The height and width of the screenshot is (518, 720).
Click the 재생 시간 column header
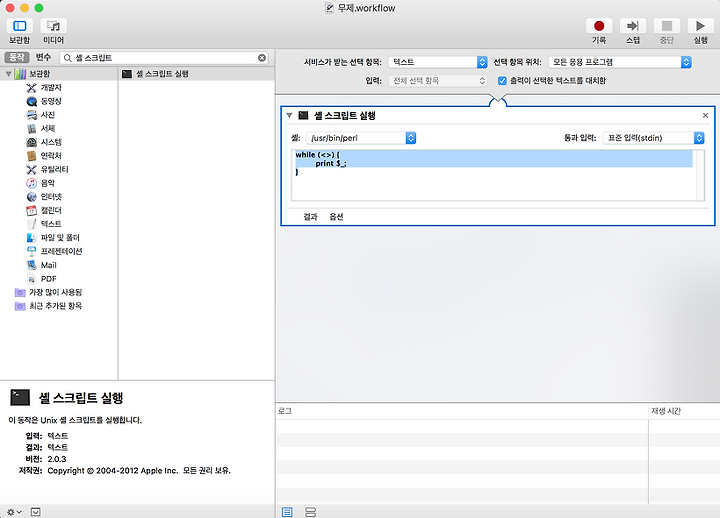684,411
